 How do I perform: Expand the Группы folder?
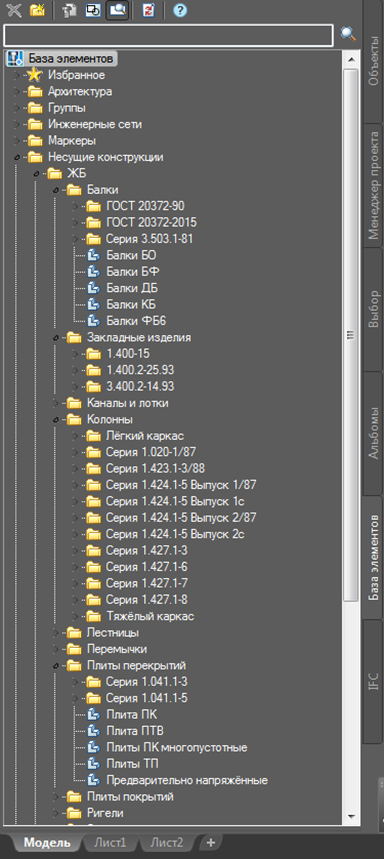coord(17,107)
